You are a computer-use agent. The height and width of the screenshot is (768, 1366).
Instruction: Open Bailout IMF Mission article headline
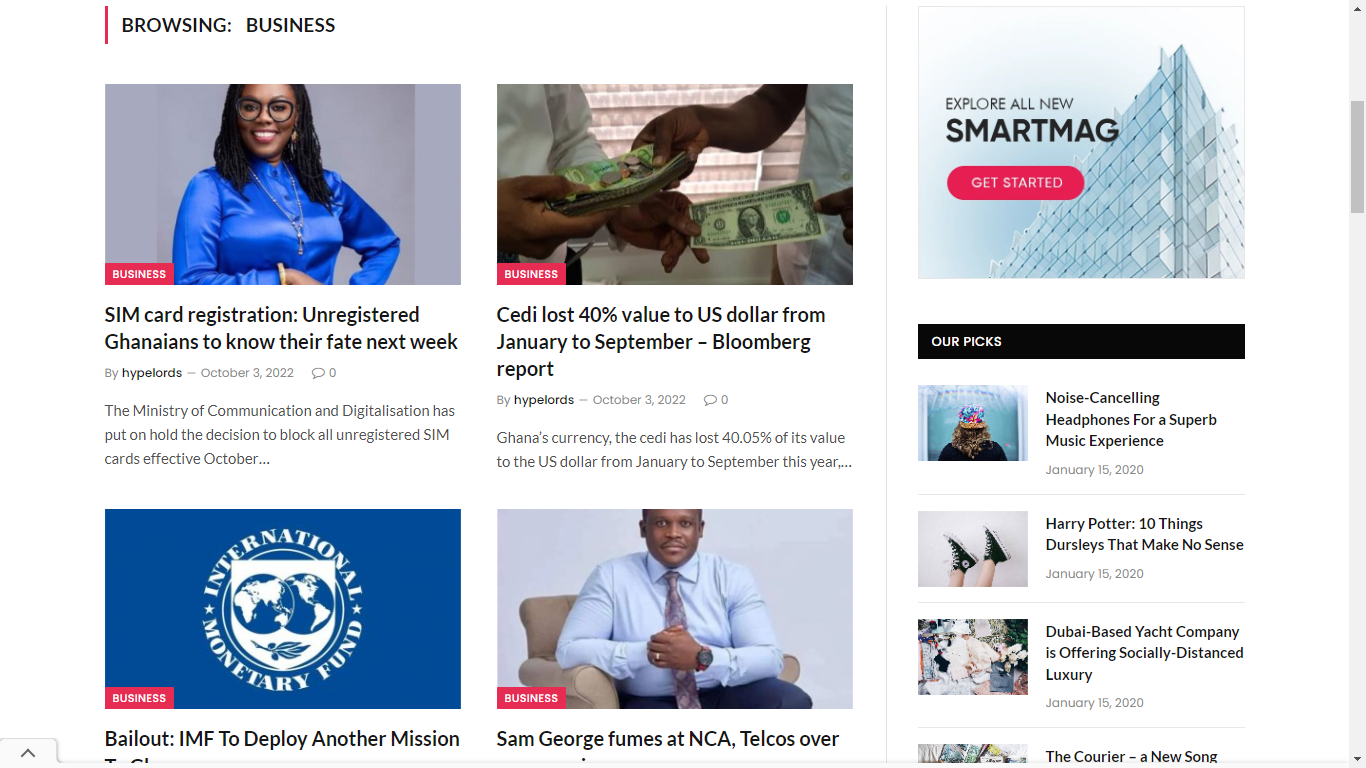(282, 747)
